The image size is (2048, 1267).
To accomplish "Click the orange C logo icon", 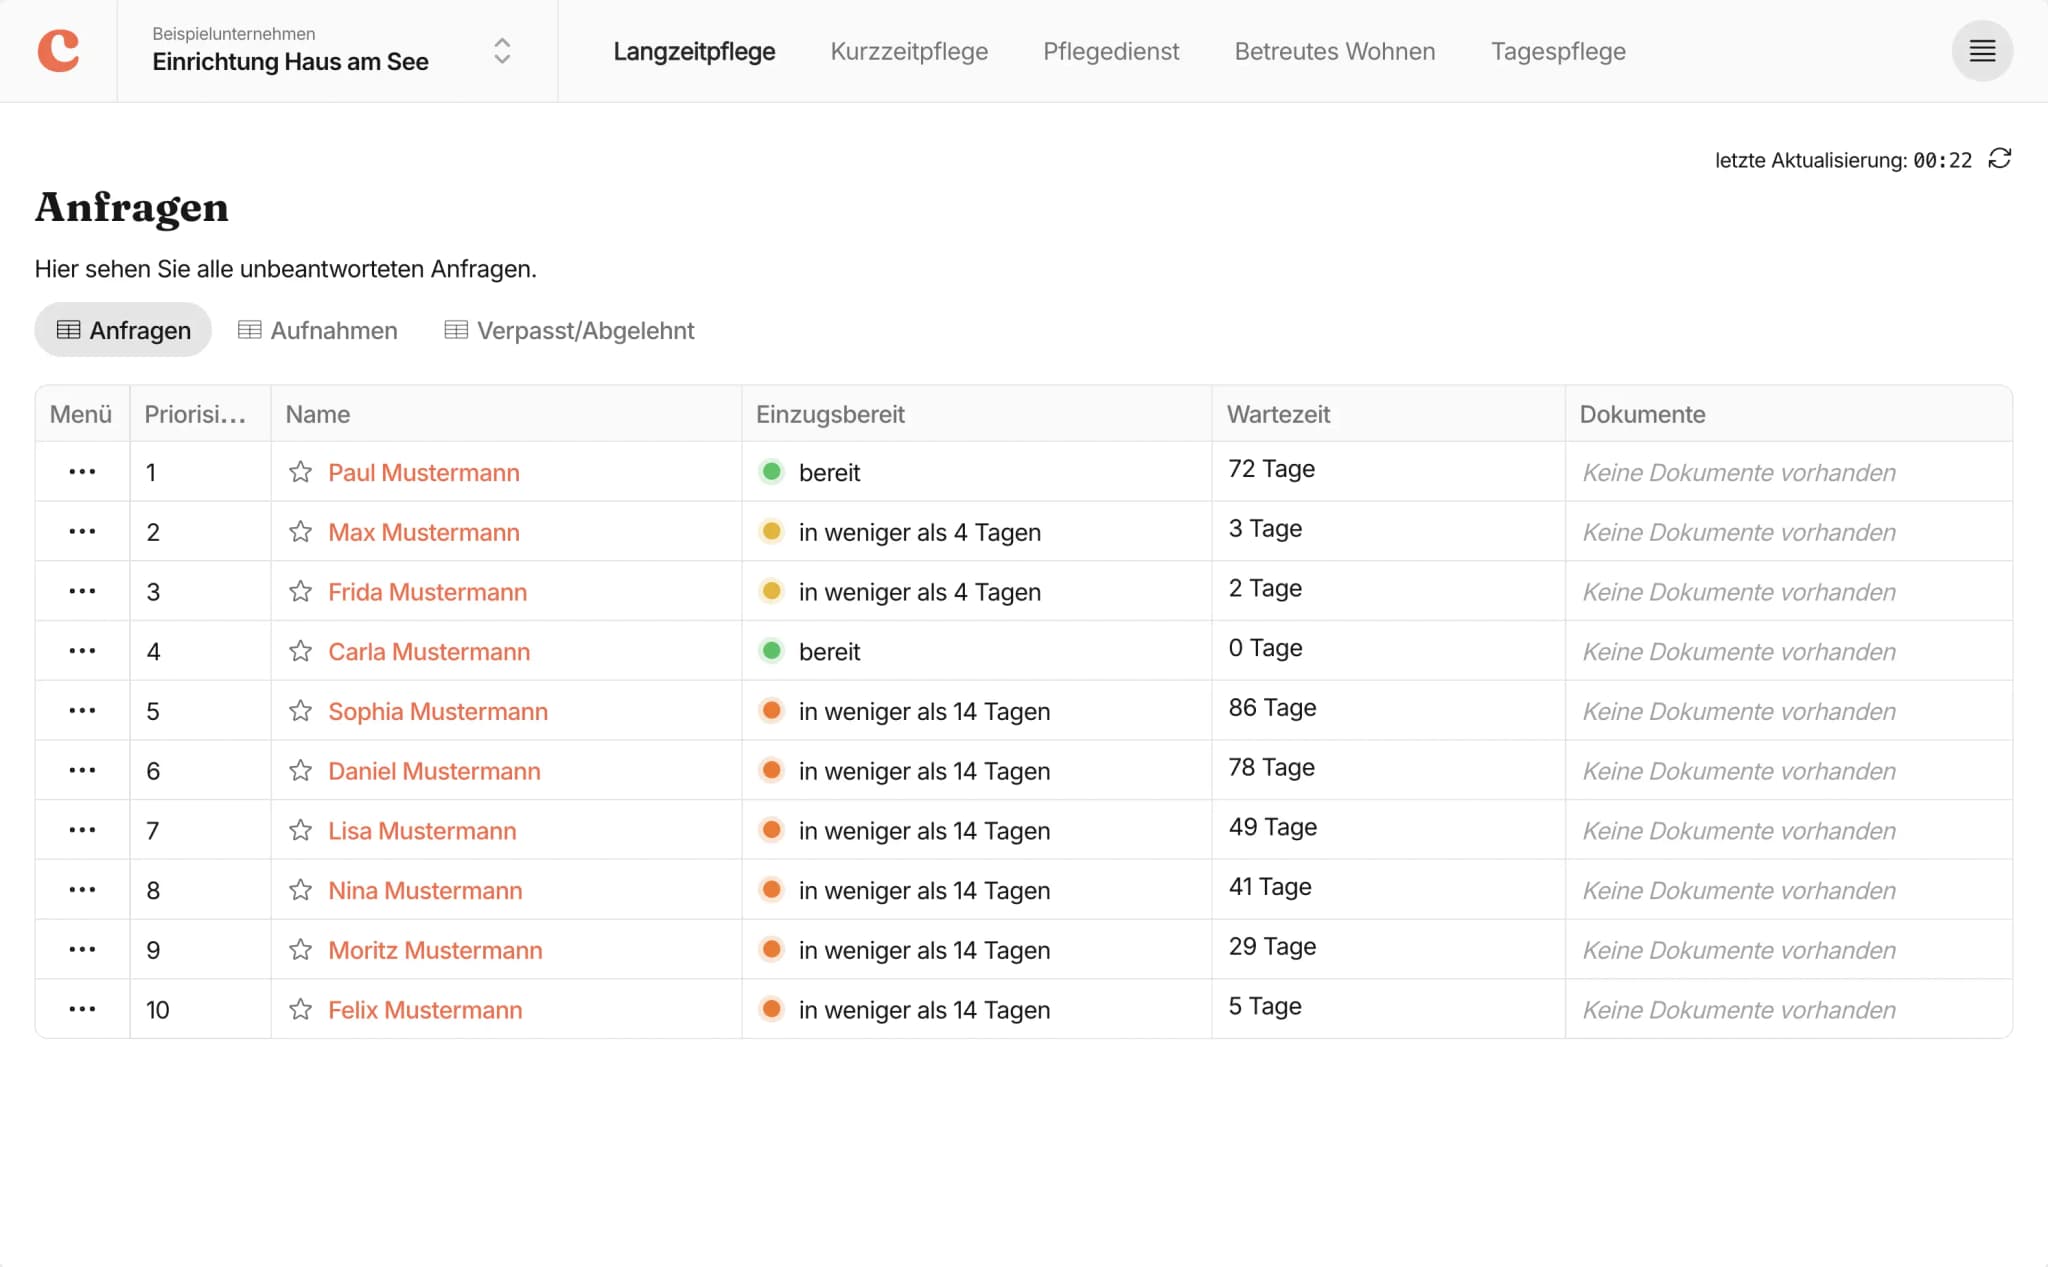I will 58,50.
